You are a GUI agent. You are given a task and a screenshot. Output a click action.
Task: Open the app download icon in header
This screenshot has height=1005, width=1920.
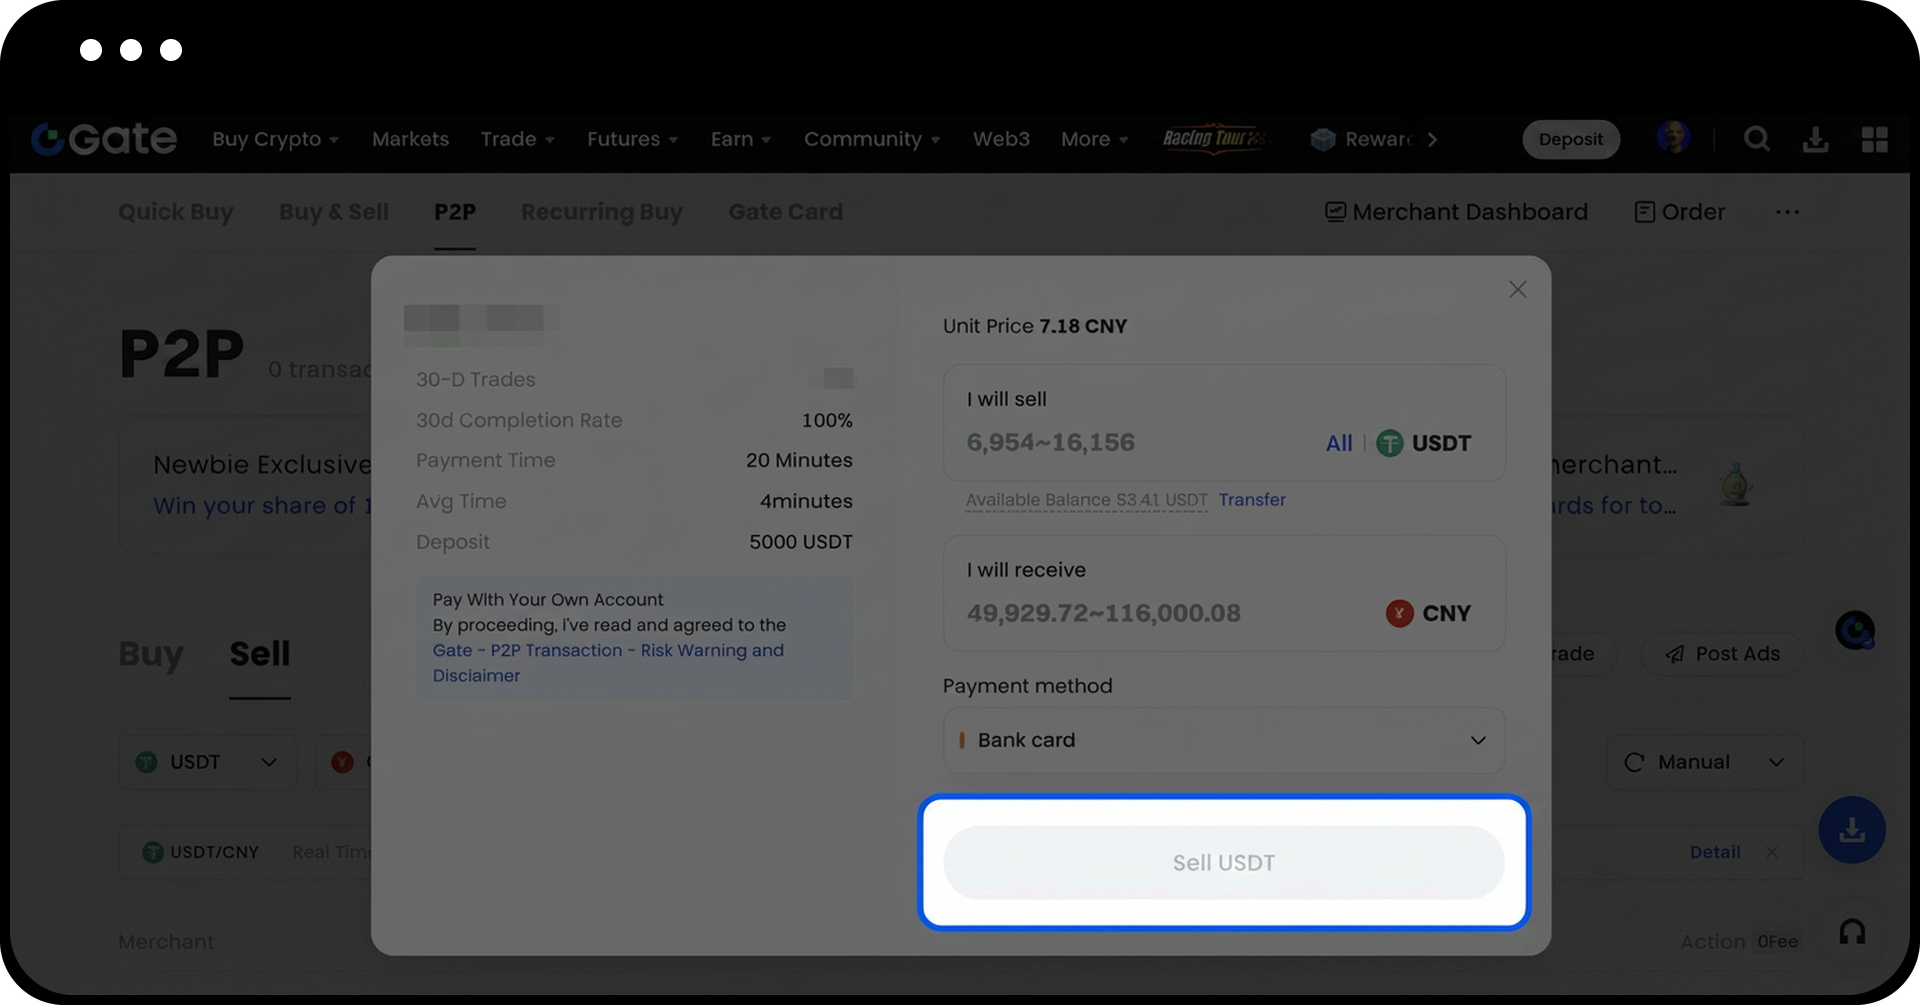(1815, 140)
